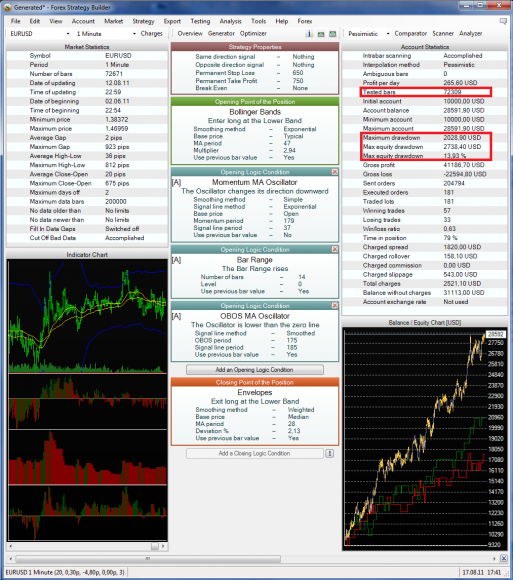513x580 pixels.
Task: Click the bottom scrollbar right arrow
Action: [494, 559]
